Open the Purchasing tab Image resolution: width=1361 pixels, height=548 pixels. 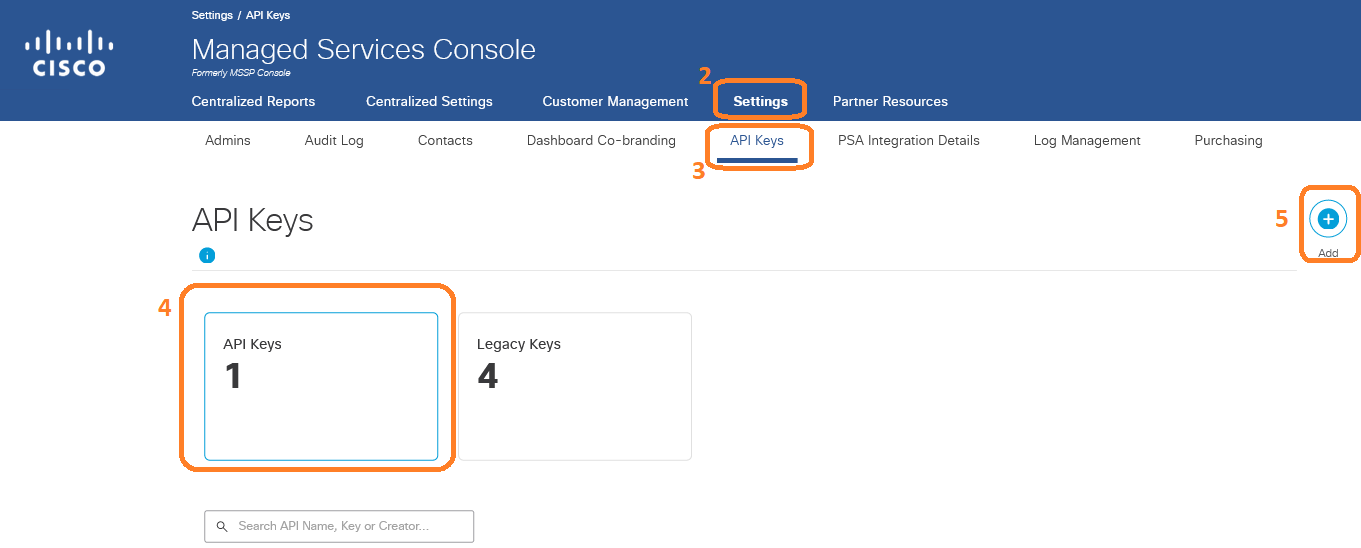coord(1228,140)
